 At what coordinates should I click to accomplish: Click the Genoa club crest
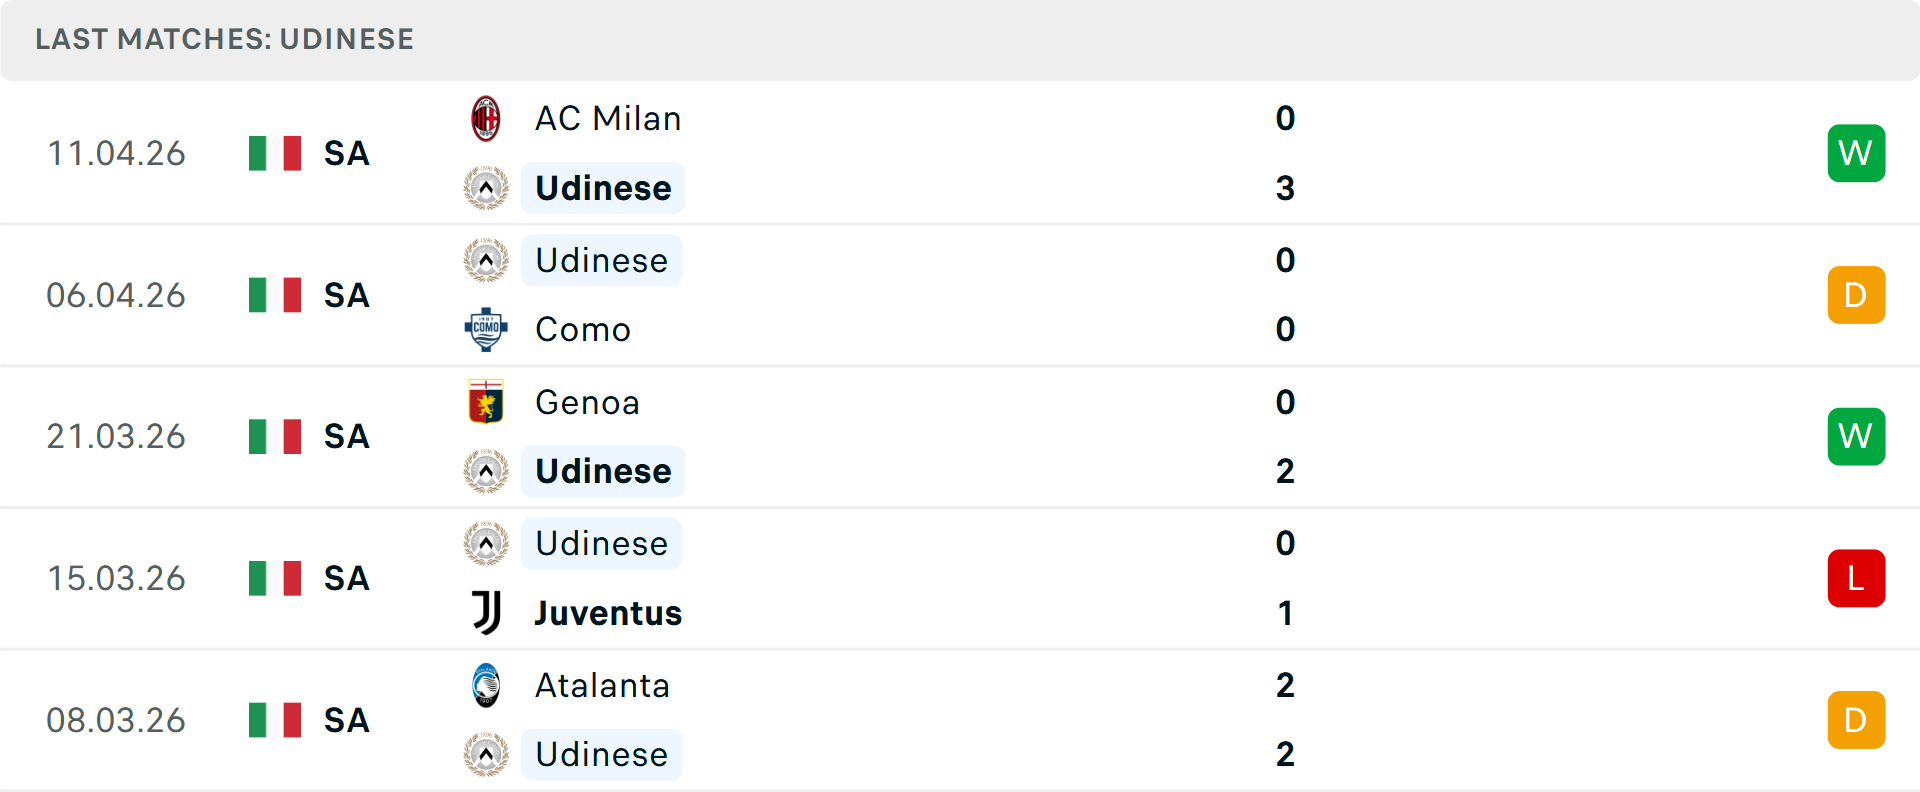(x=486, y=402)
